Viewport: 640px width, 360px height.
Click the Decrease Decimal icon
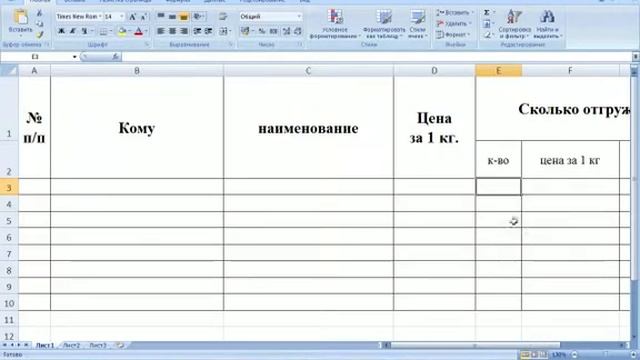pos(298,31)
